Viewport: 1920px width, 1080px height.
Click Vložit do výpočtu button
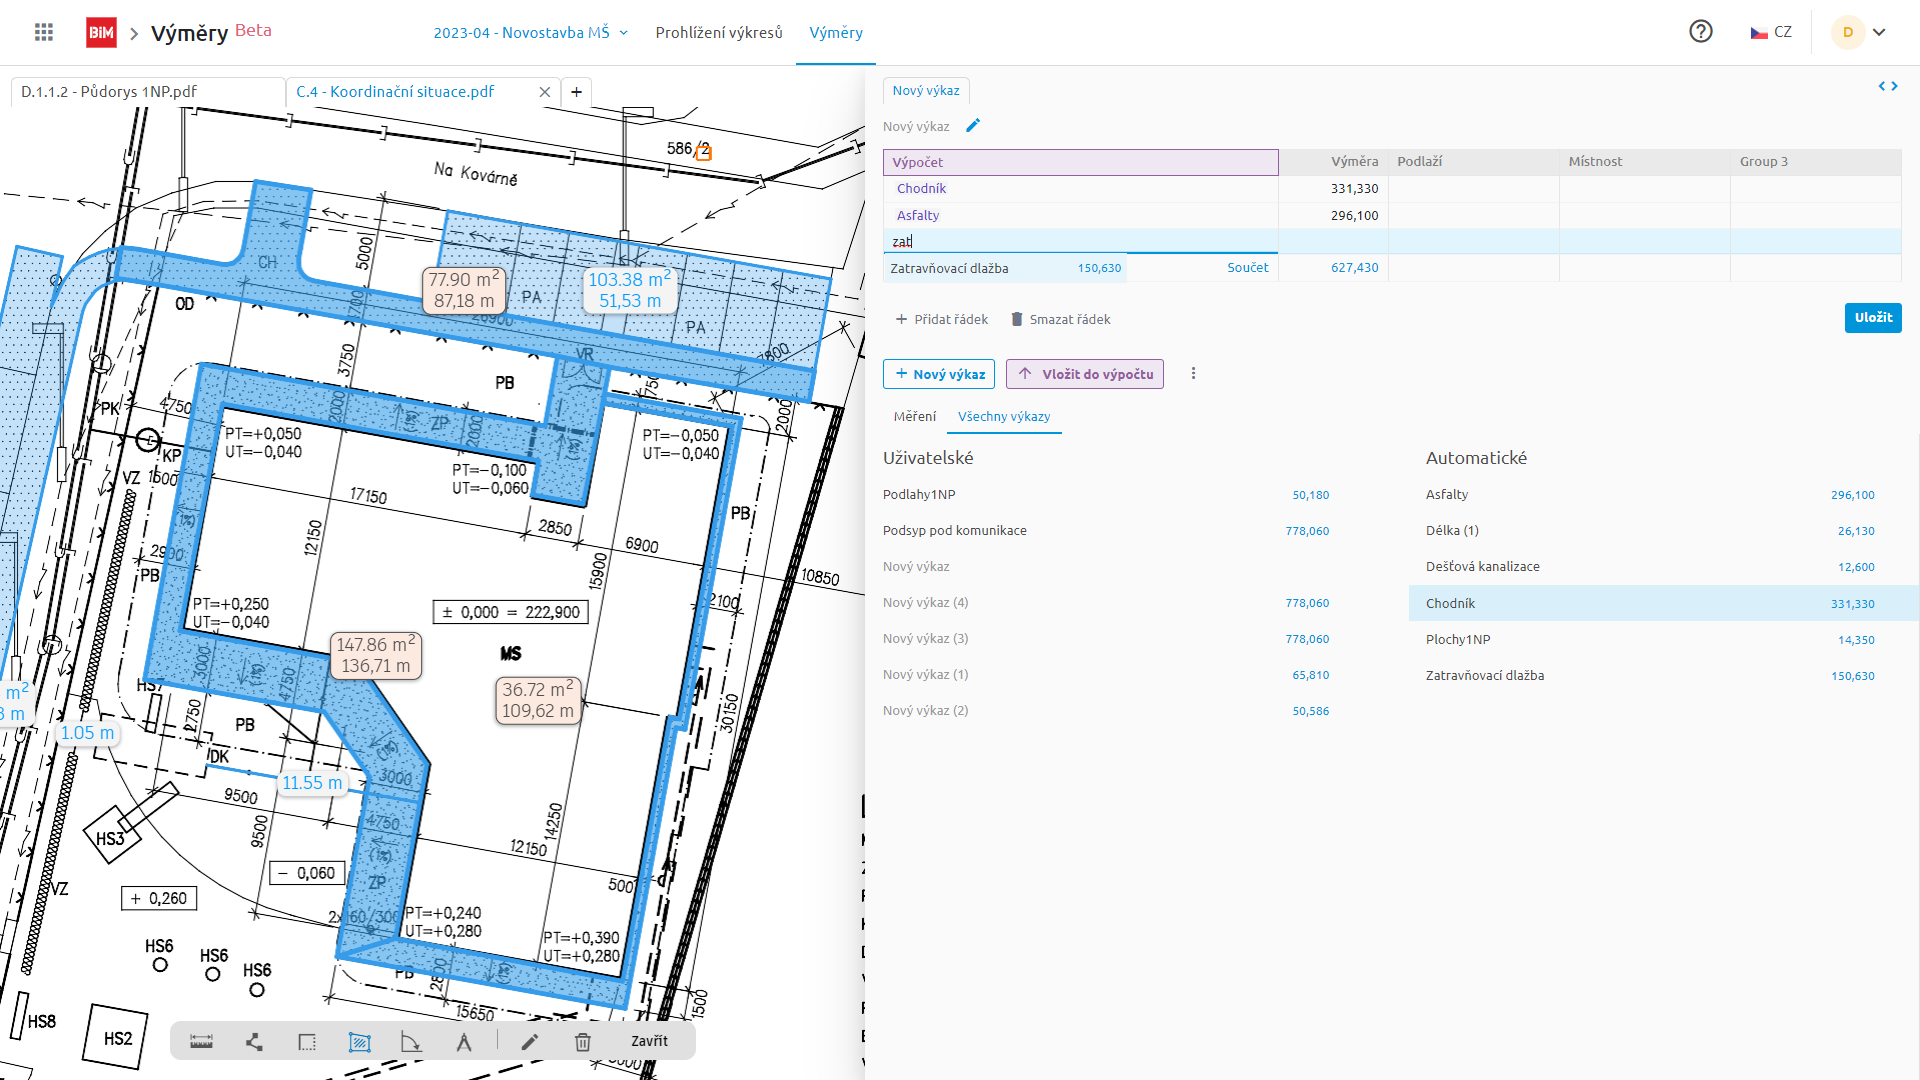(1085, 374)
